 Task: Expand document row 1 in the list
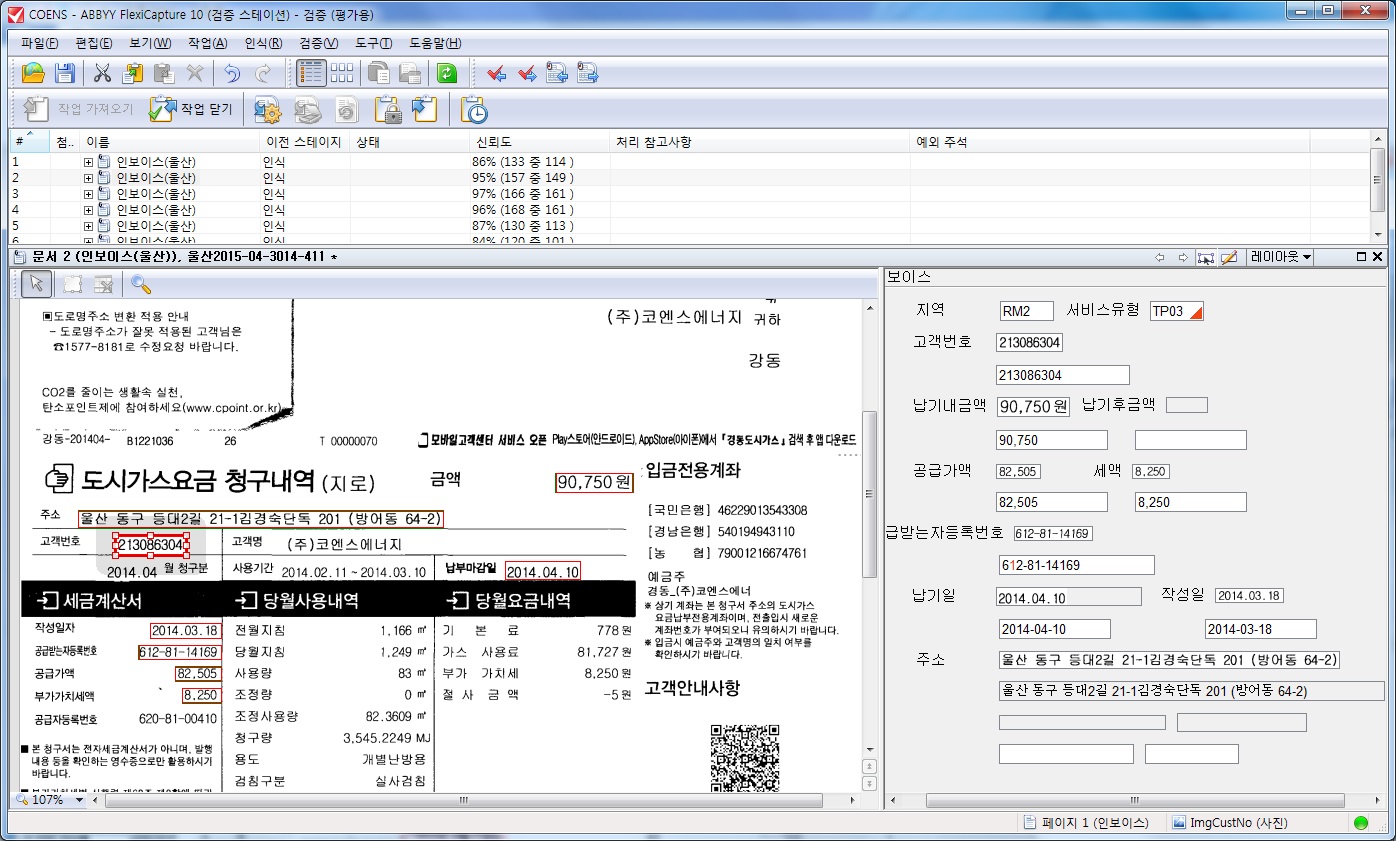tap(88, 162)
